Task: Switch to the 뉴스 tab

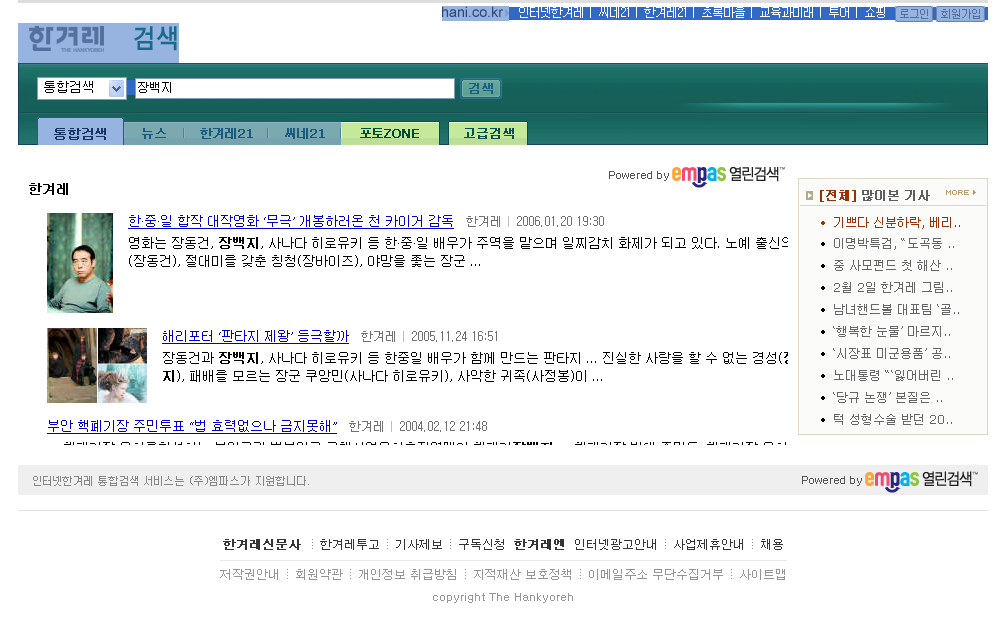Action: click(153, 133)
